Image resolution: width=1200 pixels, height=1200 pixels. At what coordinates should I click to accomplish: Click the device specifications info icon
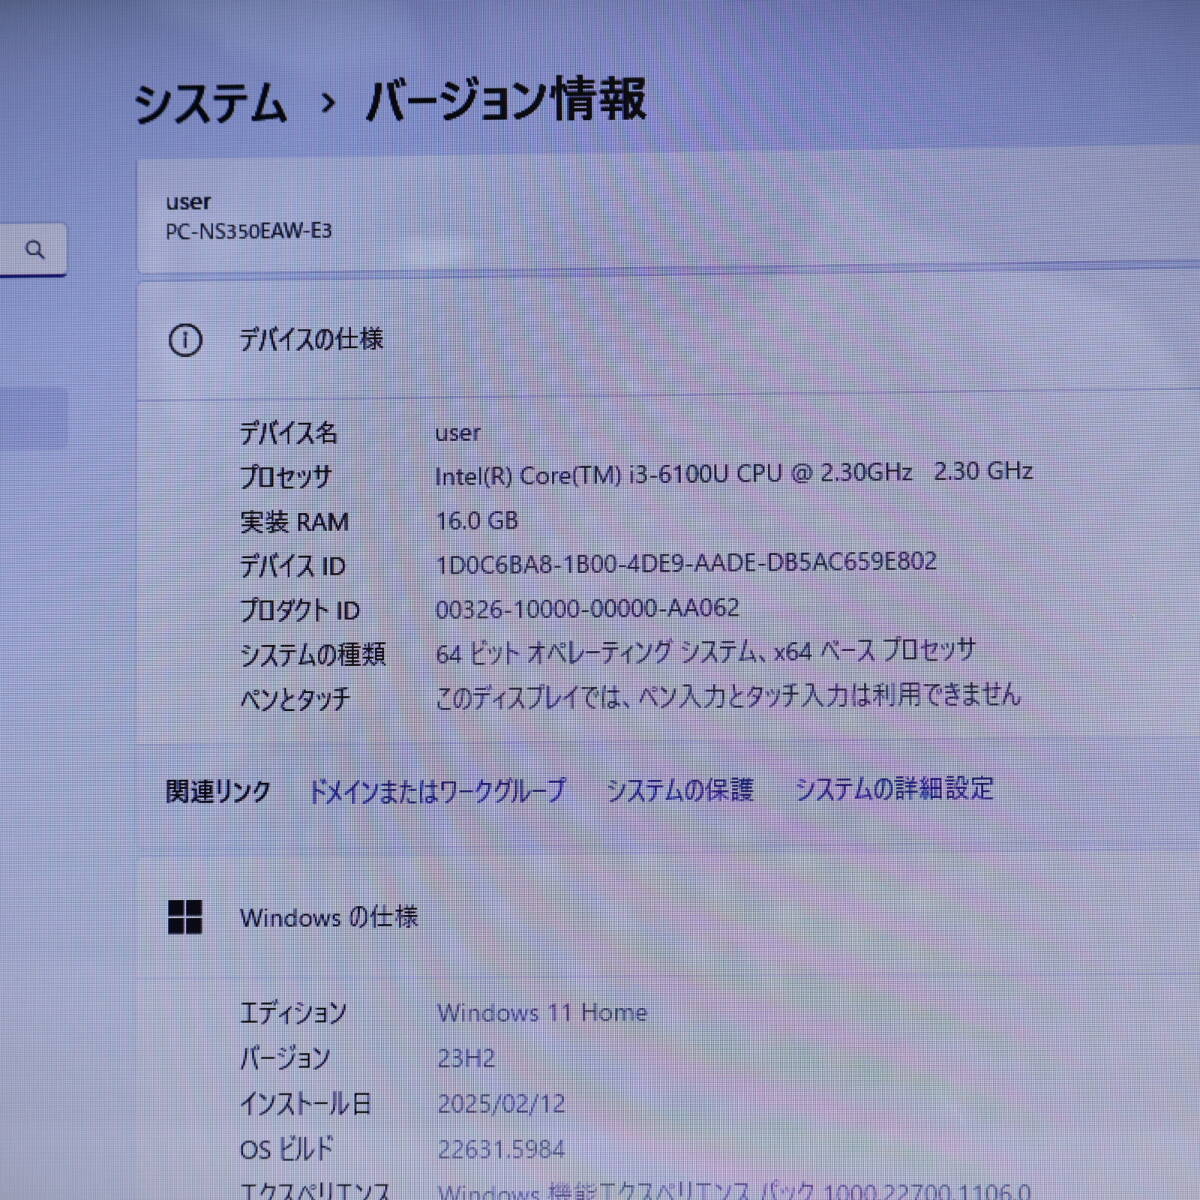[185, 341]
